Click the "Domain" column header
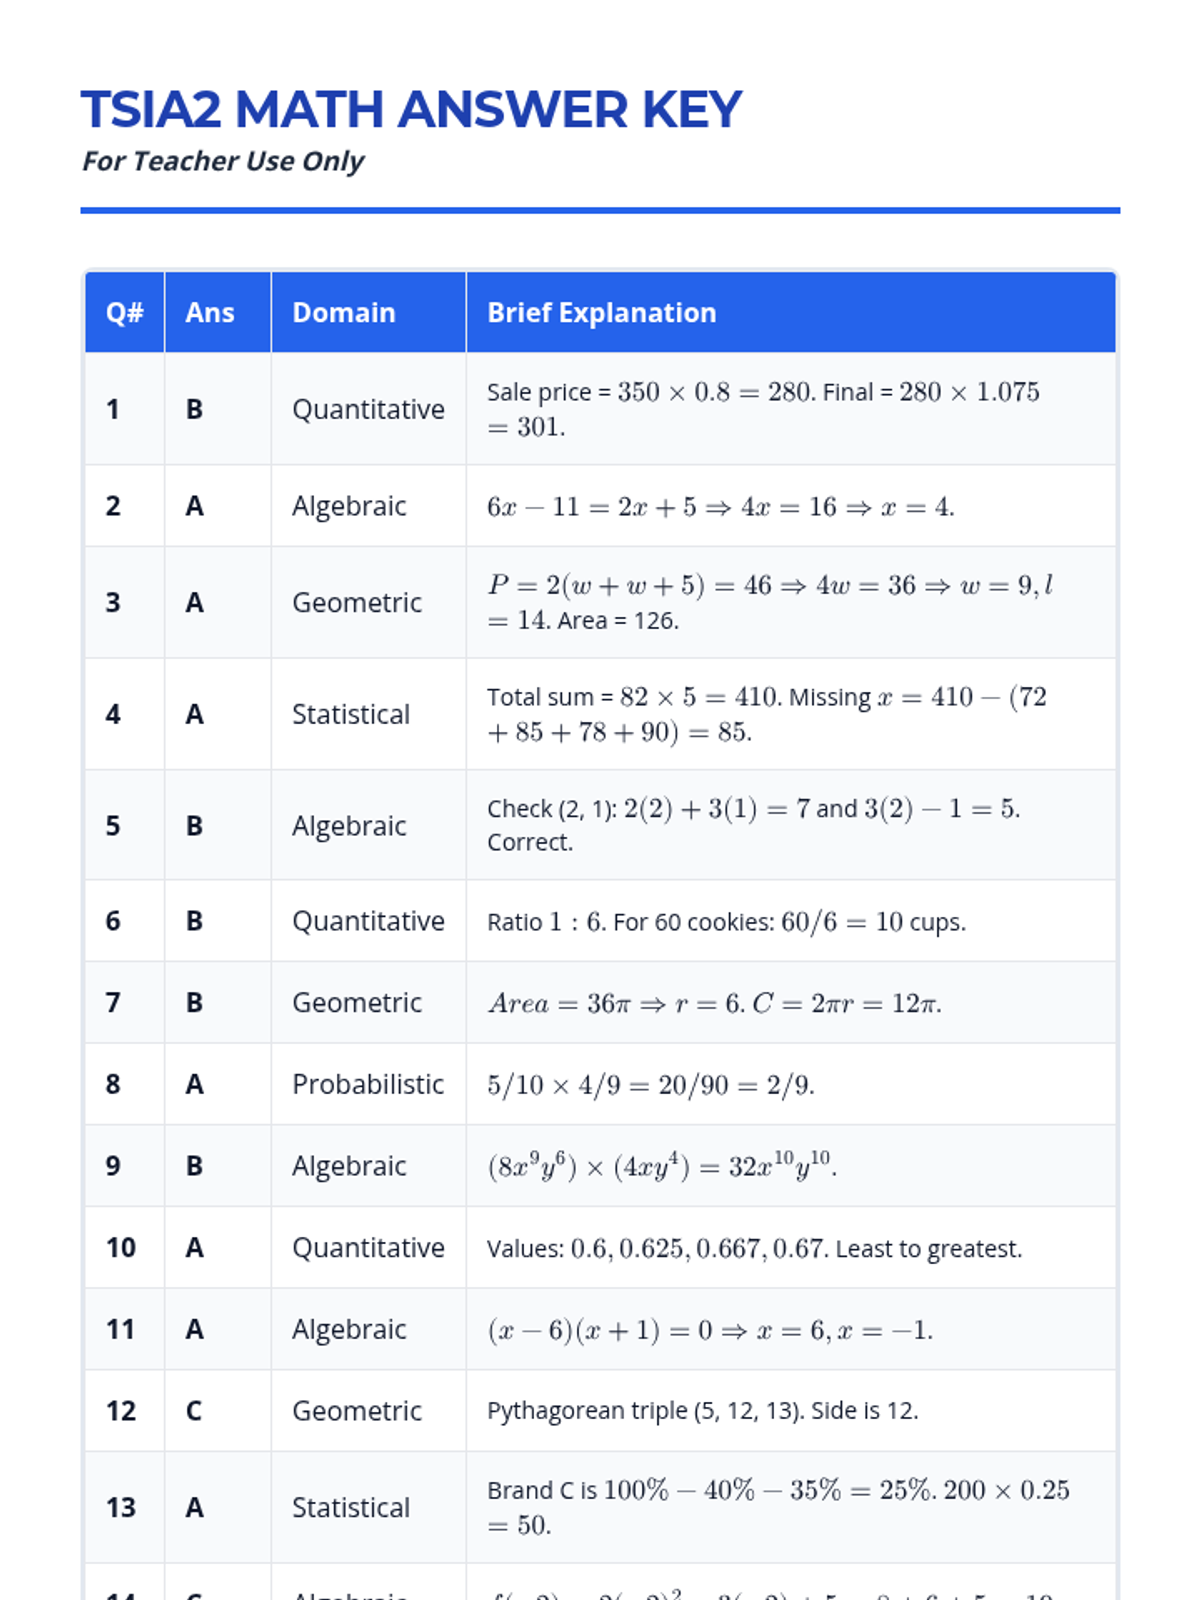Image resolution: width=1200 pixels, height=1600 pixels. [x=343, y=313]
